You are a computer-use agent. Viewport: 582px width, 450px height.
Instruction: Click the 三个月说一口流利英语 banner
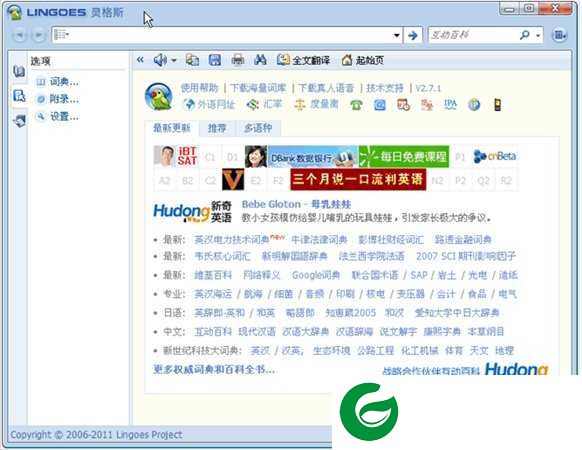[358, 179]
